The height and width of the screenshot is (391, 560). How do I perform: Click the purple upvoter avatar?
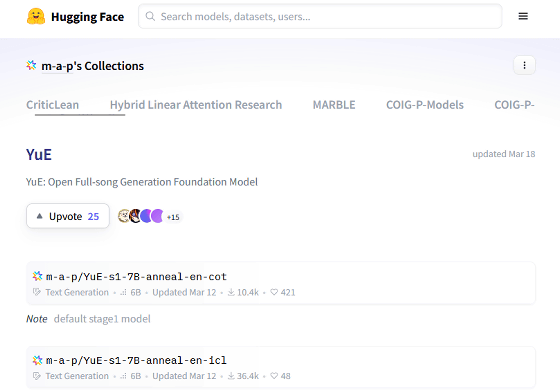(x=158, y=216)
